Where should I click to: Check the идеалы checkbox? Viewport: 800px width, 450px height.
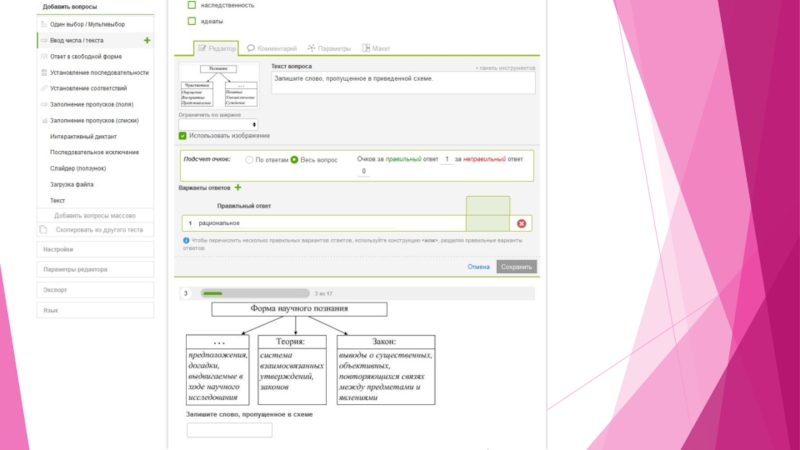coord(192,21)
